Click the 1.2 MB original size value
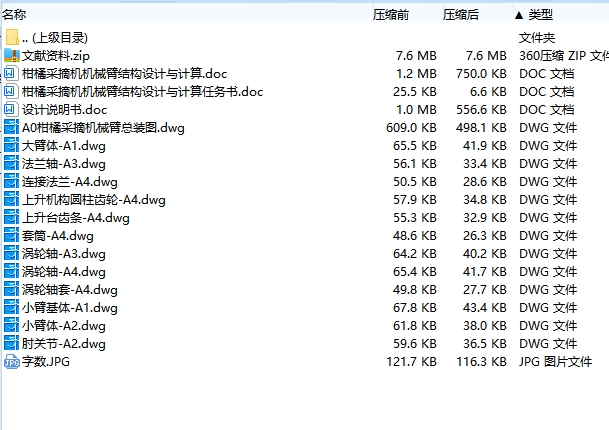The image size is (609, 430). pyautogui.click(x=416, y=73)
